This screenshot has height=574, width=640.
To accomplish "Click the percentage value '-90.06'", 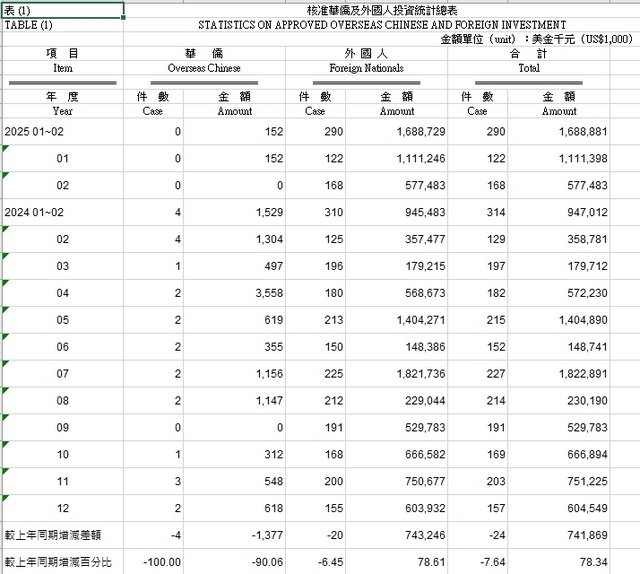I will 234,562.
